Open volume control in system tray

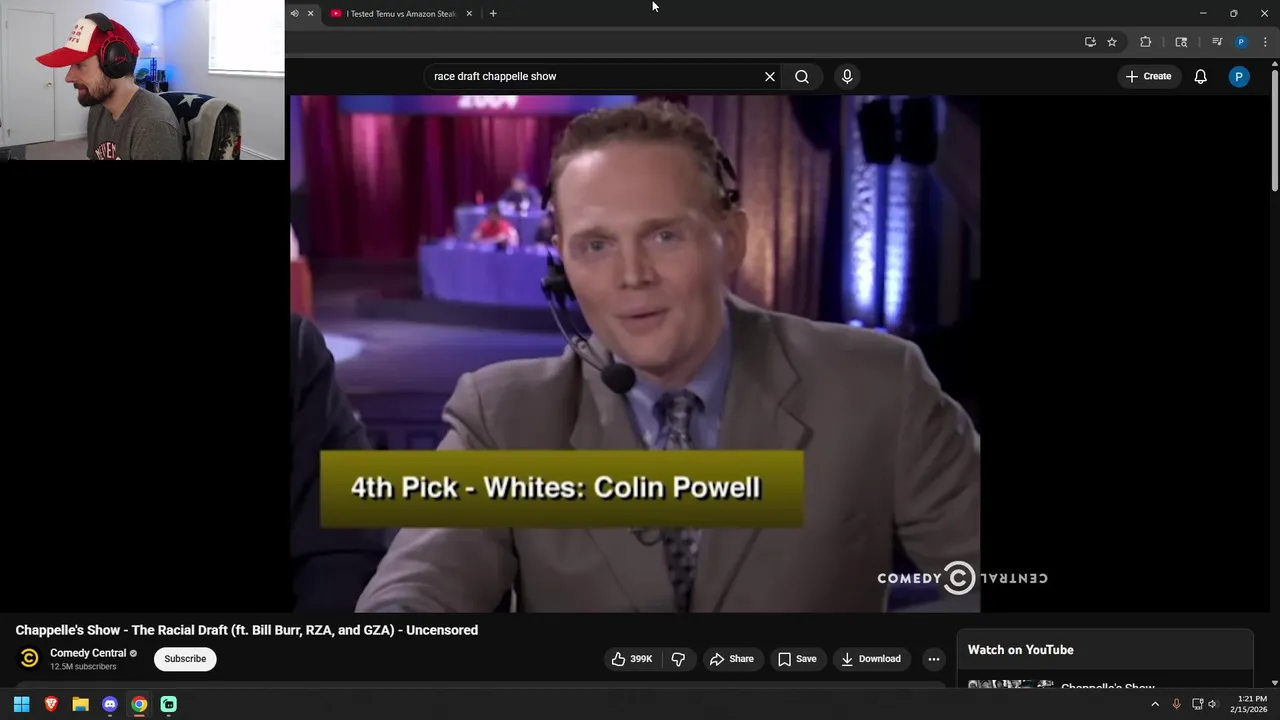click(x=1213, y=704)
